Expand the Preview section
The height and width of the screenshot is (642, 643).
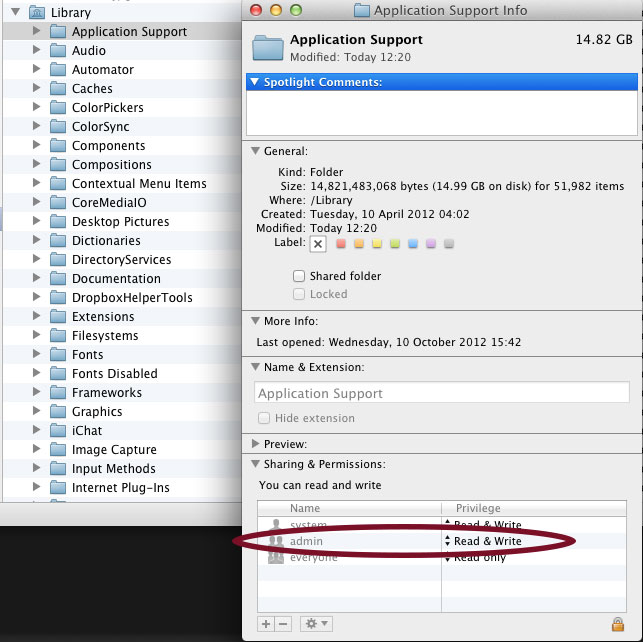coord(255,444)
